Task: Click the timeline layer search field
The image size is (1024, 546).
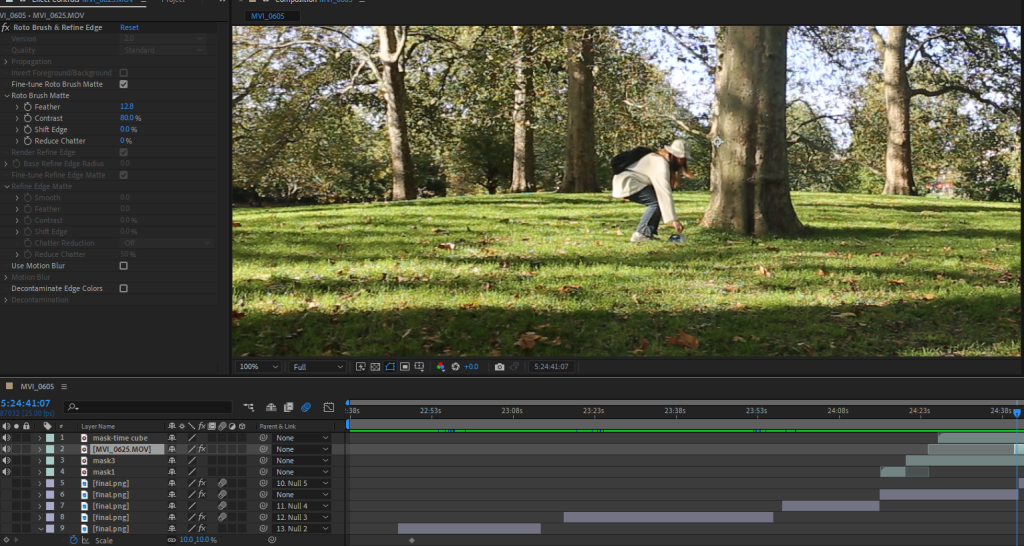Action: click(x=148, y=407)
